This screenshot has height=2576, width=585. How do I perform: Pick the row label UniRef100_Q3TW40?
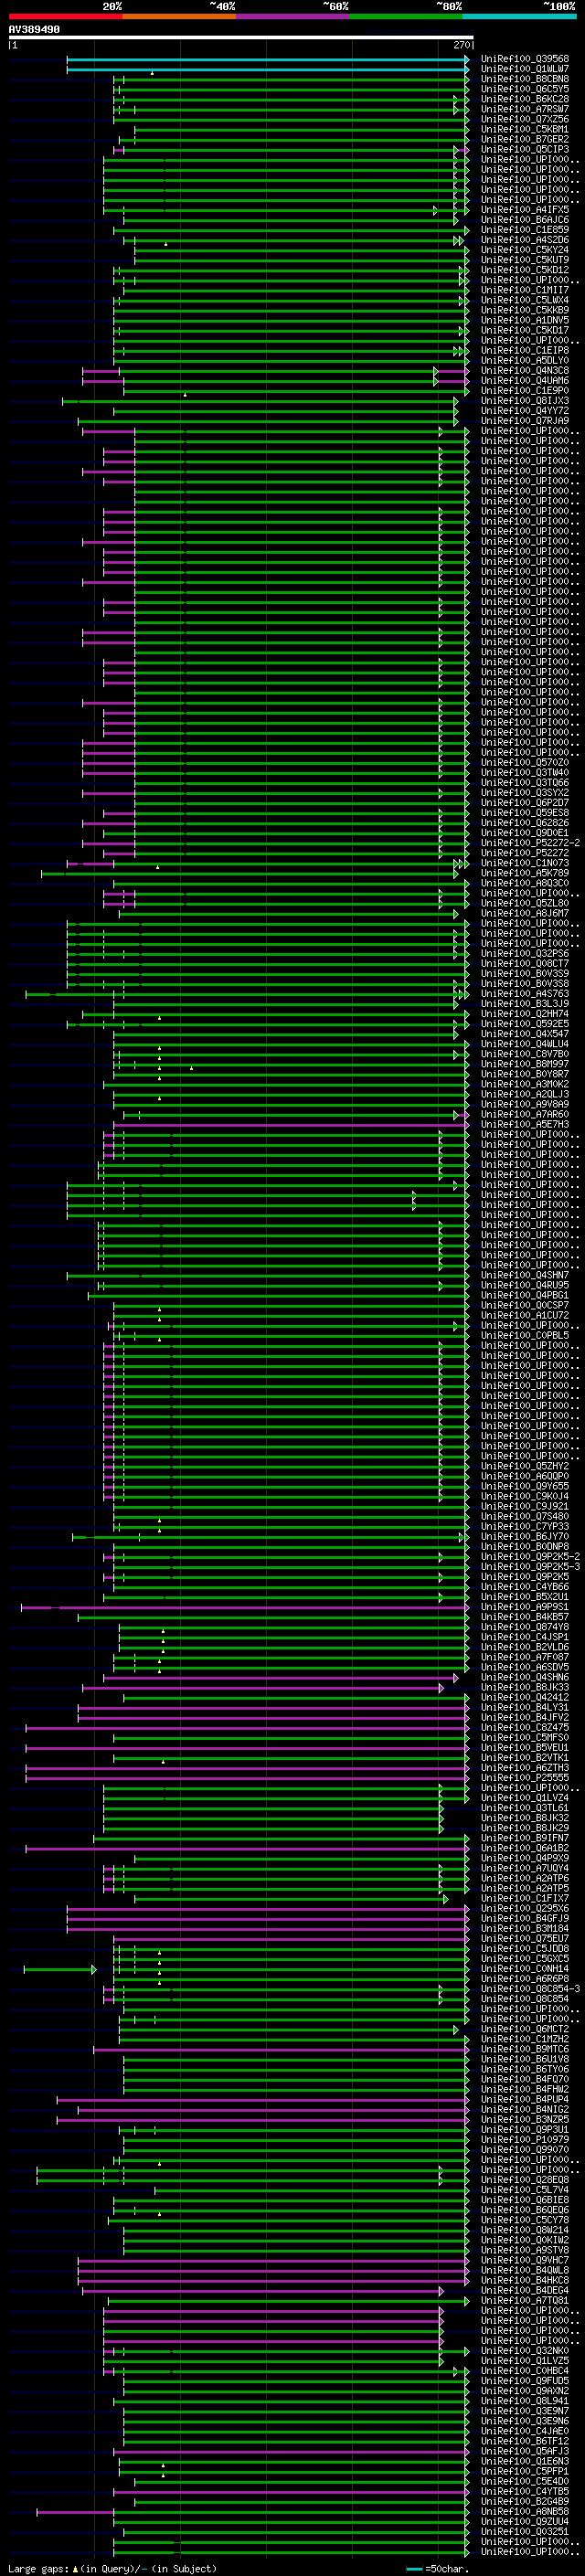525,772
